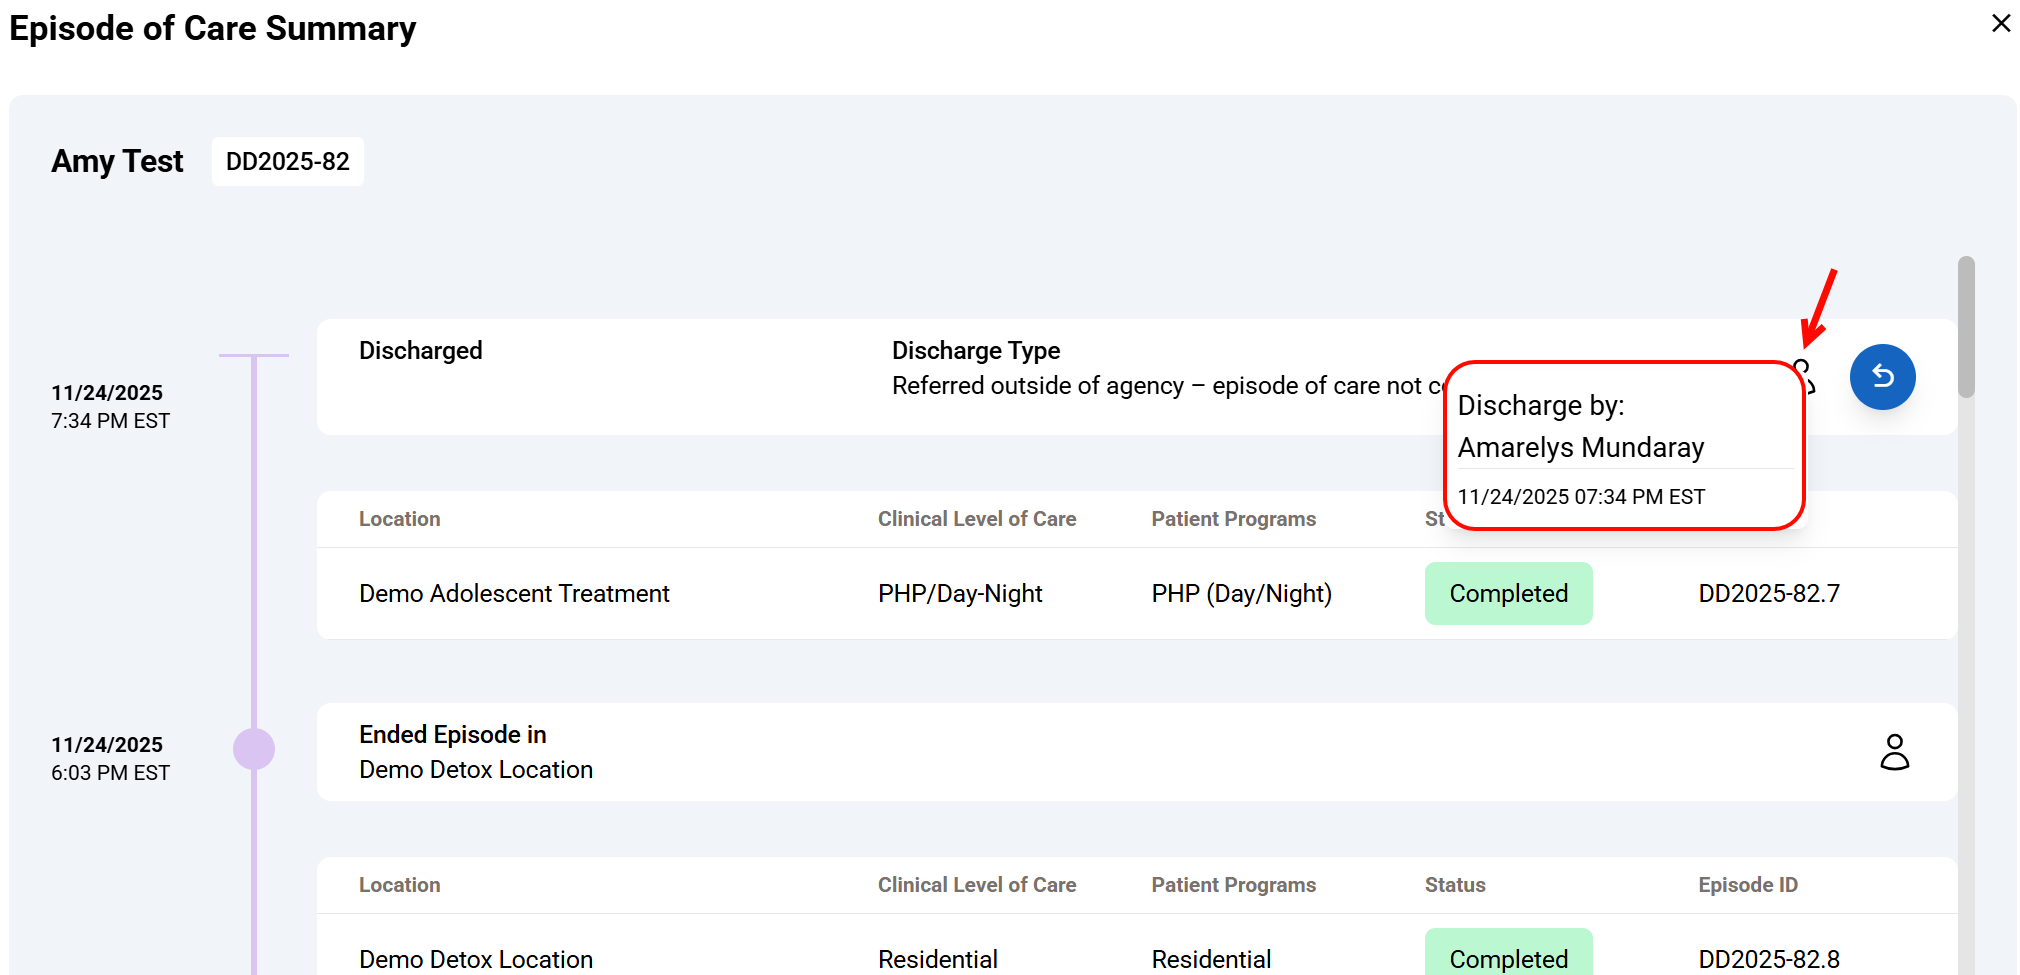Click the Demo Adolescent Treatment location cell
The image size is (2020, 975).
pyautogui.click(x=514, y=594)
